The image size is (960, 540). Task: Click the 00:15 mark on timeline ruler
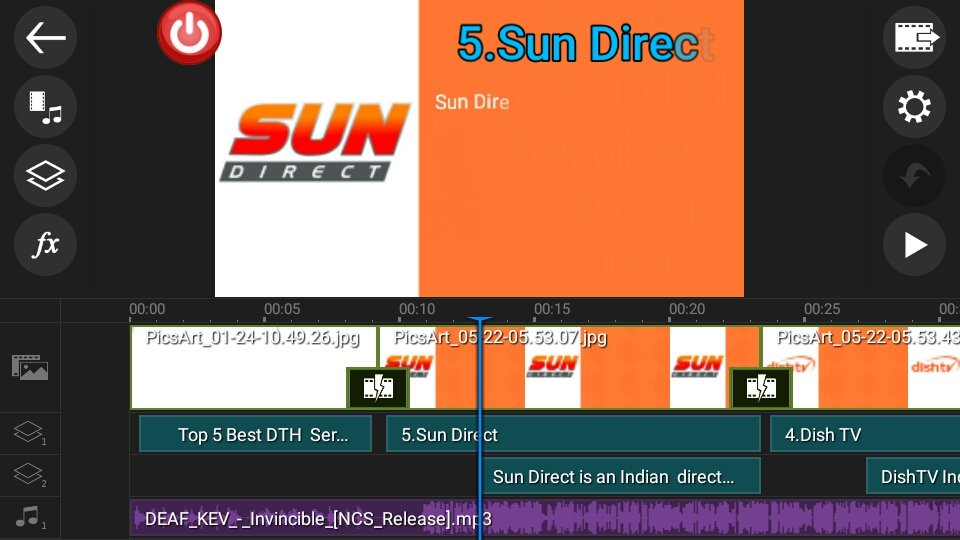(552, 309)
